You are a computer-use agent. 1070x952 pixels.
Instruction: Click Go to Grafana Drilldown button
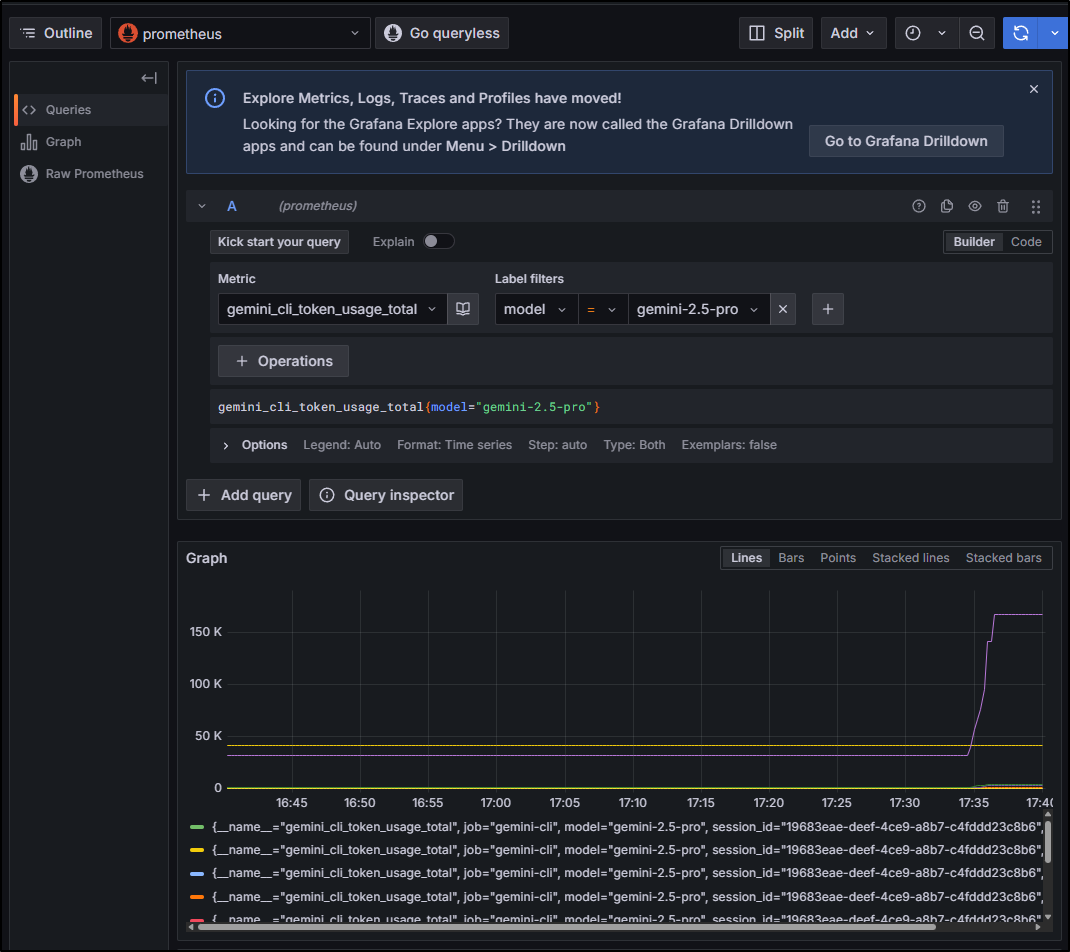coord(906,141)
